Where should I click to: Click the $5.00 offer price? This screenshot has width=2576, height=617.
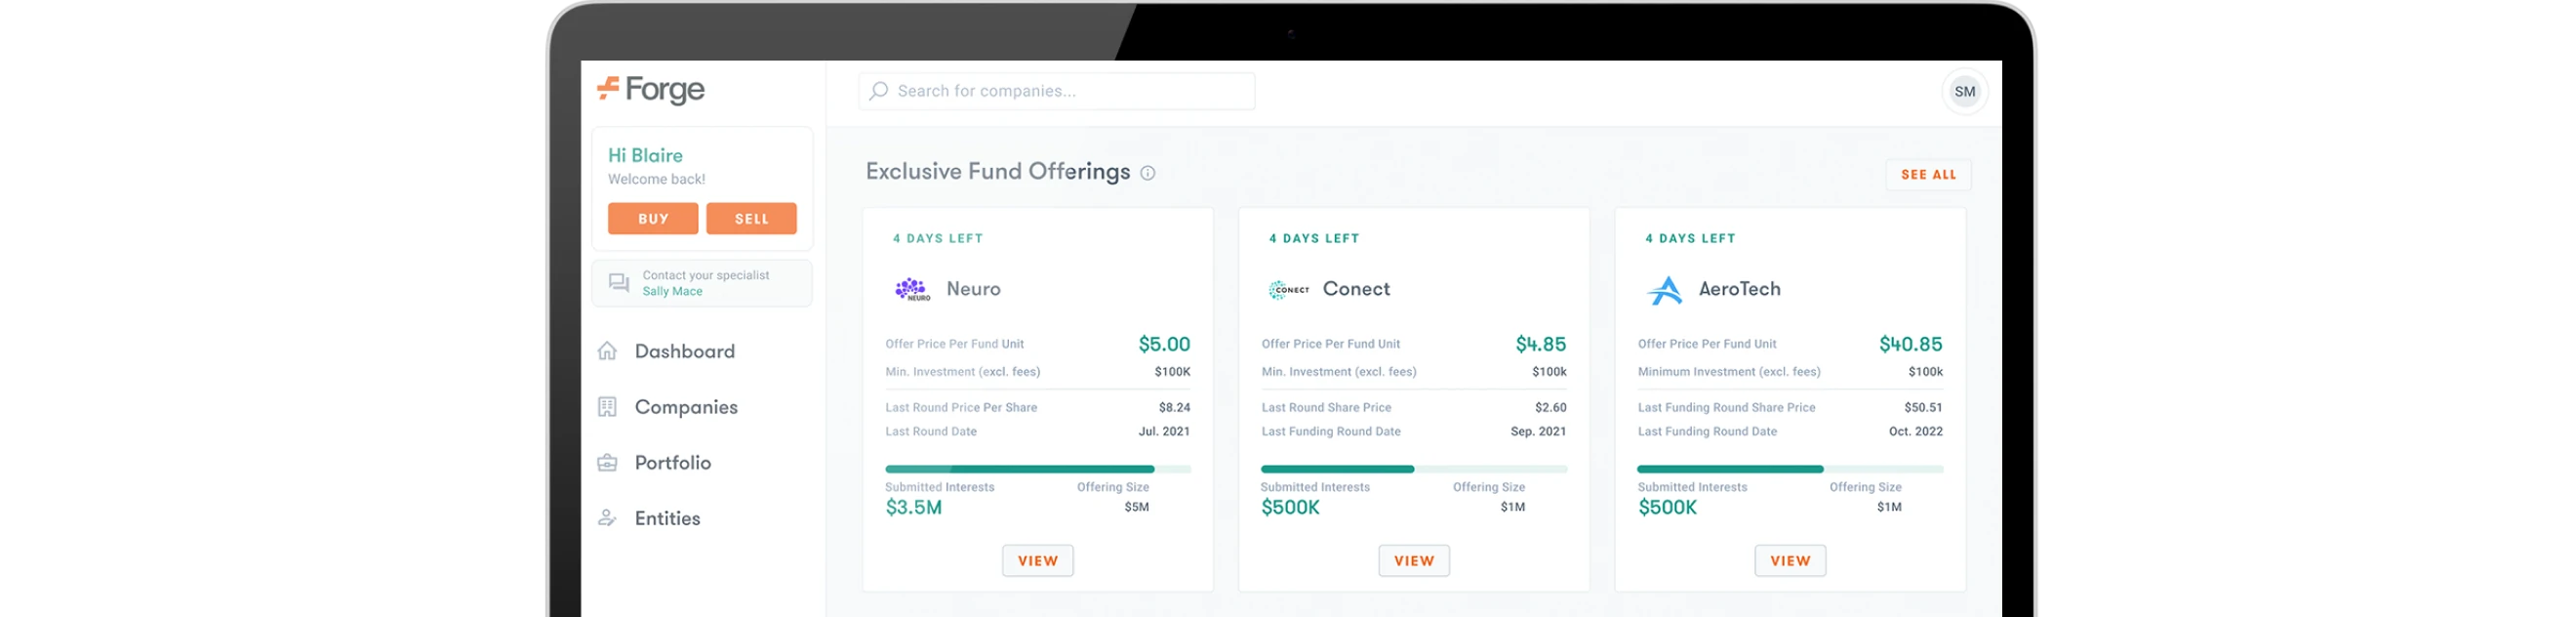1164,344
